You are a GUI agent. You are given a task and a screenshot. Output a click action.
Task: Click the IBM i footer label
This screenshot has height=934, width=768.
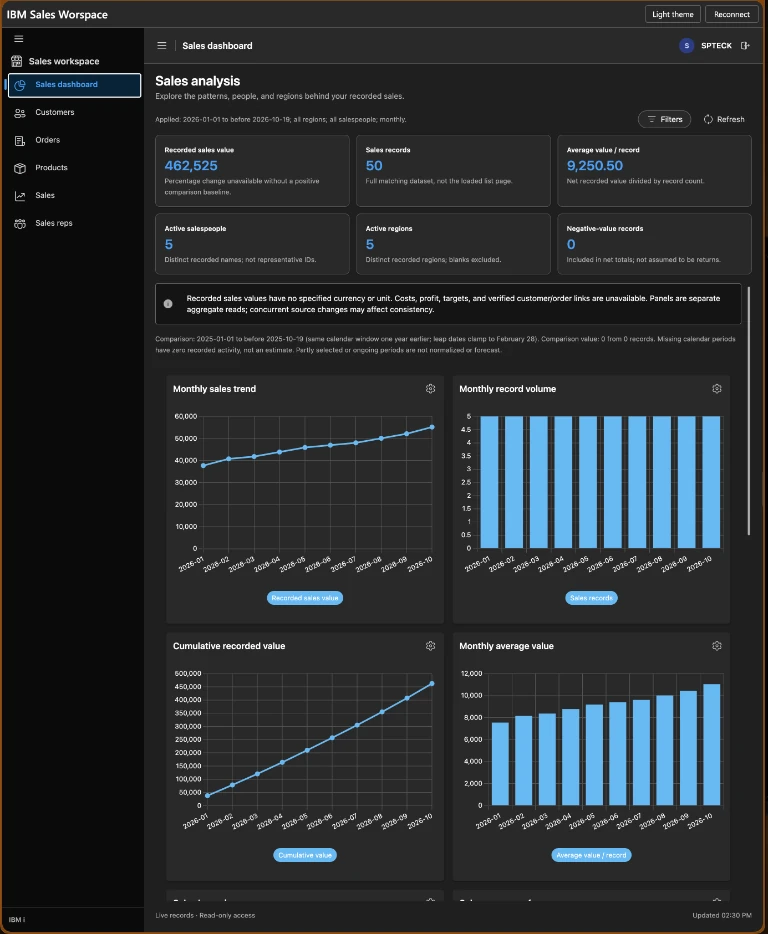(x=17, y=920)
